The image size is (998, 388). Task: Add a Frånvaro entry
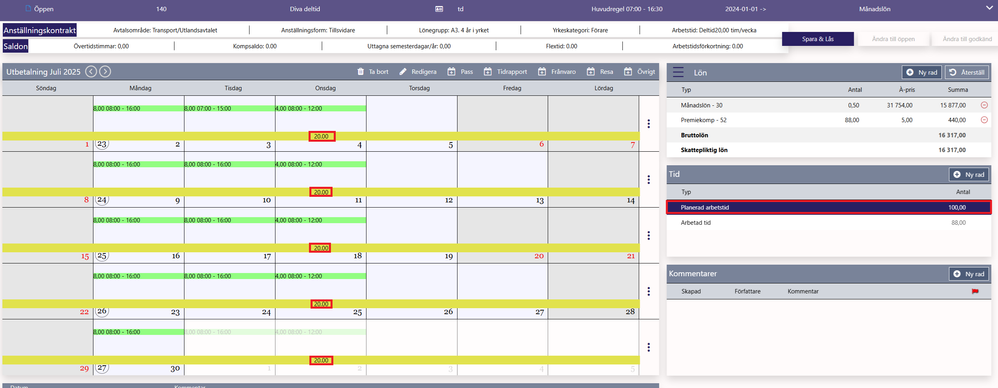click(x=557, y=72)
